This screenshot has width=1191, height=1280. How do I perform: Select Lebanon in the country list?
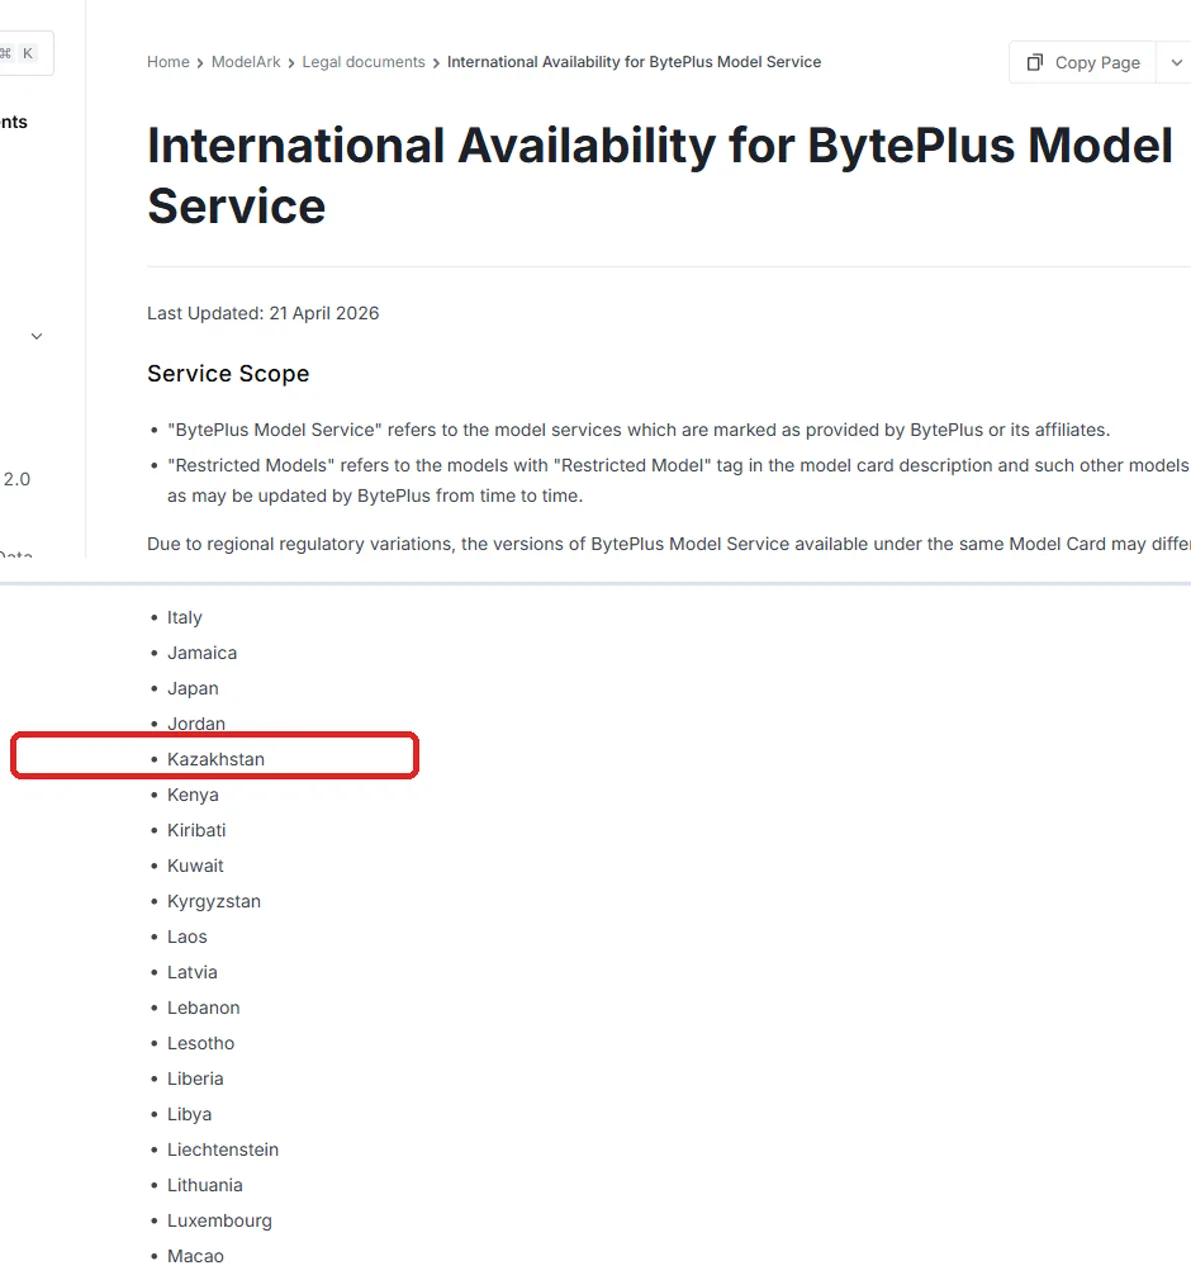203,1008
